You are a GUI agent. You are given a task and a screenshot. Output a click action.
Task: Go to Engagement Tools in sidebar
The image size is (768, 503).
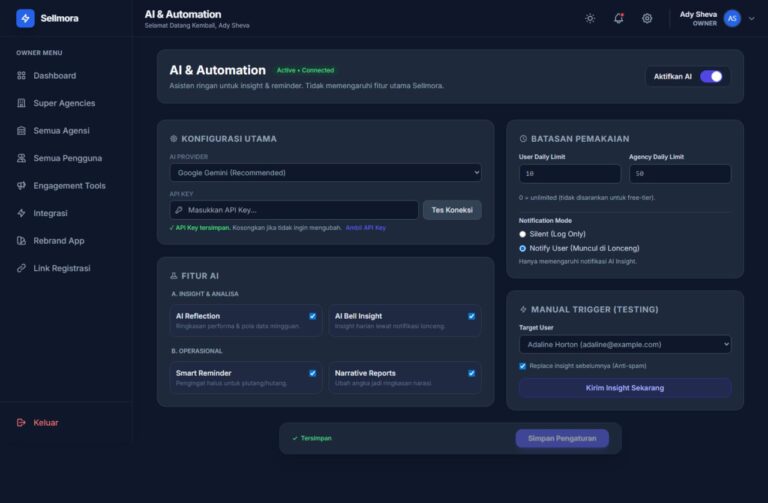click(x=69, y=186)
